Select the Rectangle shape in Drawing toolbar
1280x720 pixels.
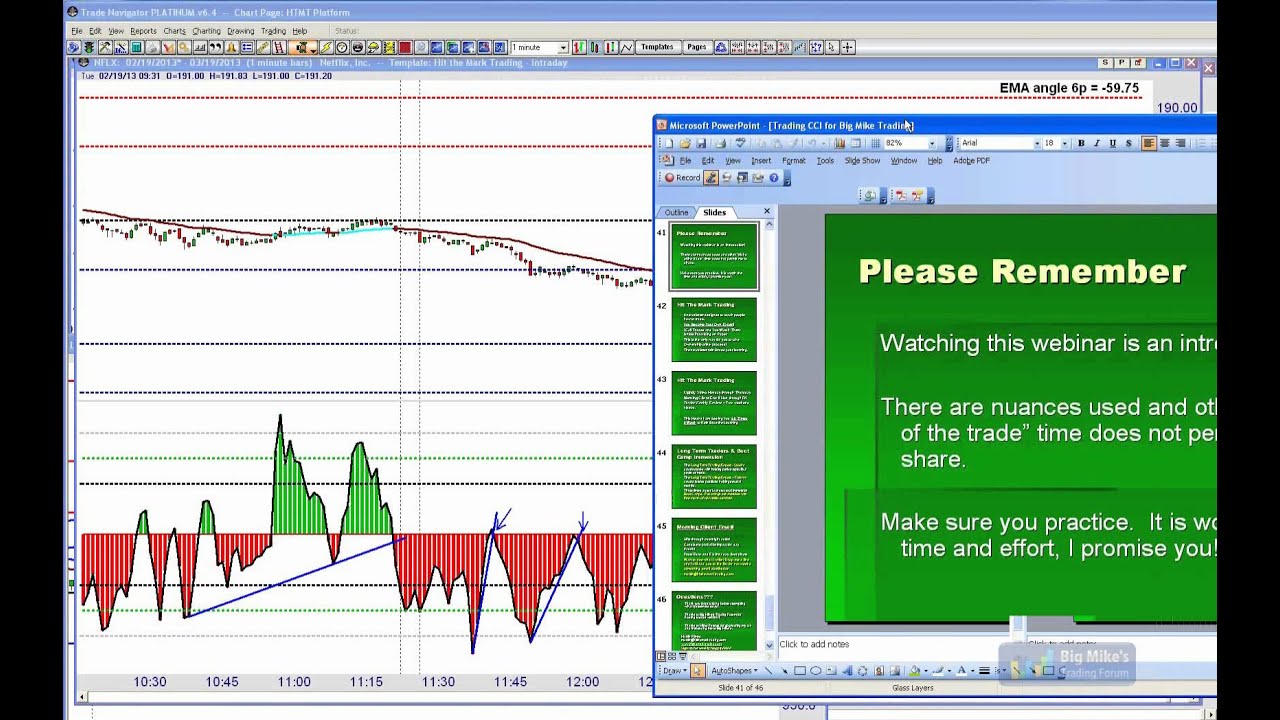800,671
